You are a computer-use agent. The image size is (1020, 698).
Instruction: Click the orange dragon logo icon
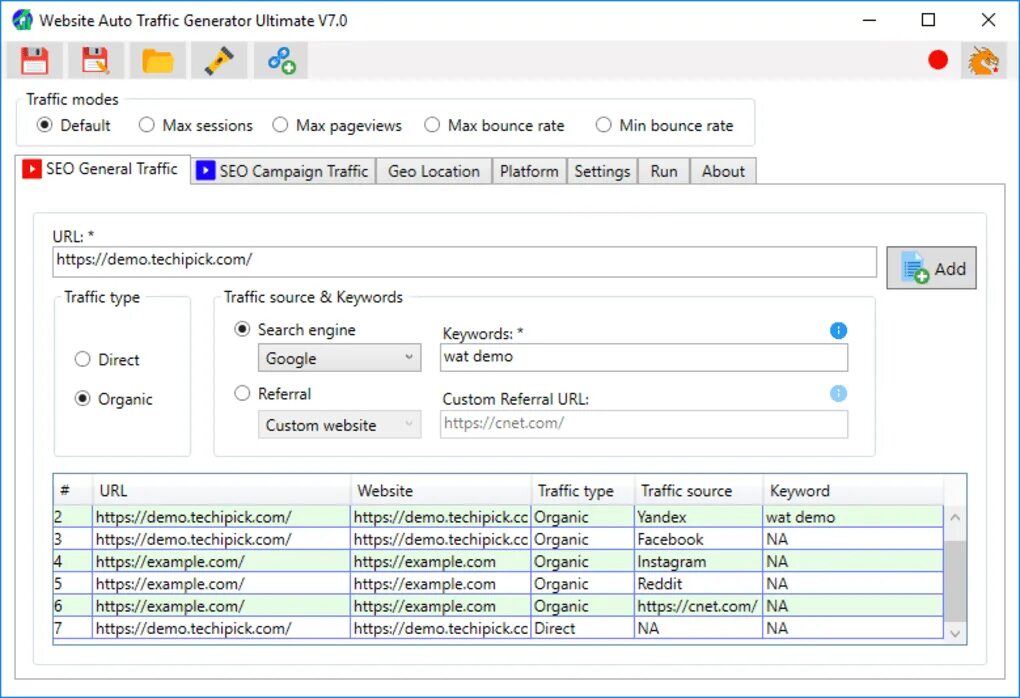[x=983, y=60]
